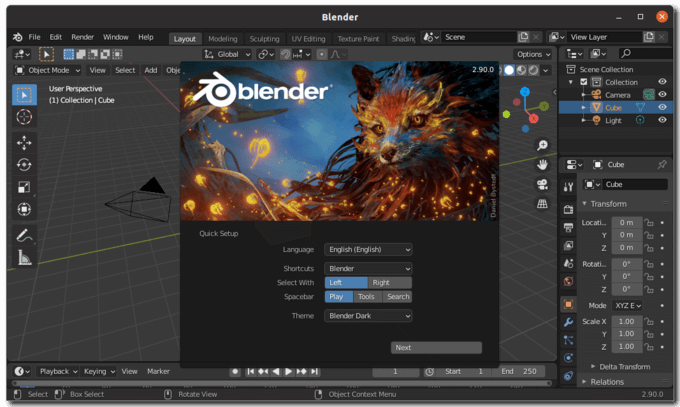Open the rotation Mode XYZ dropdown

627,305
